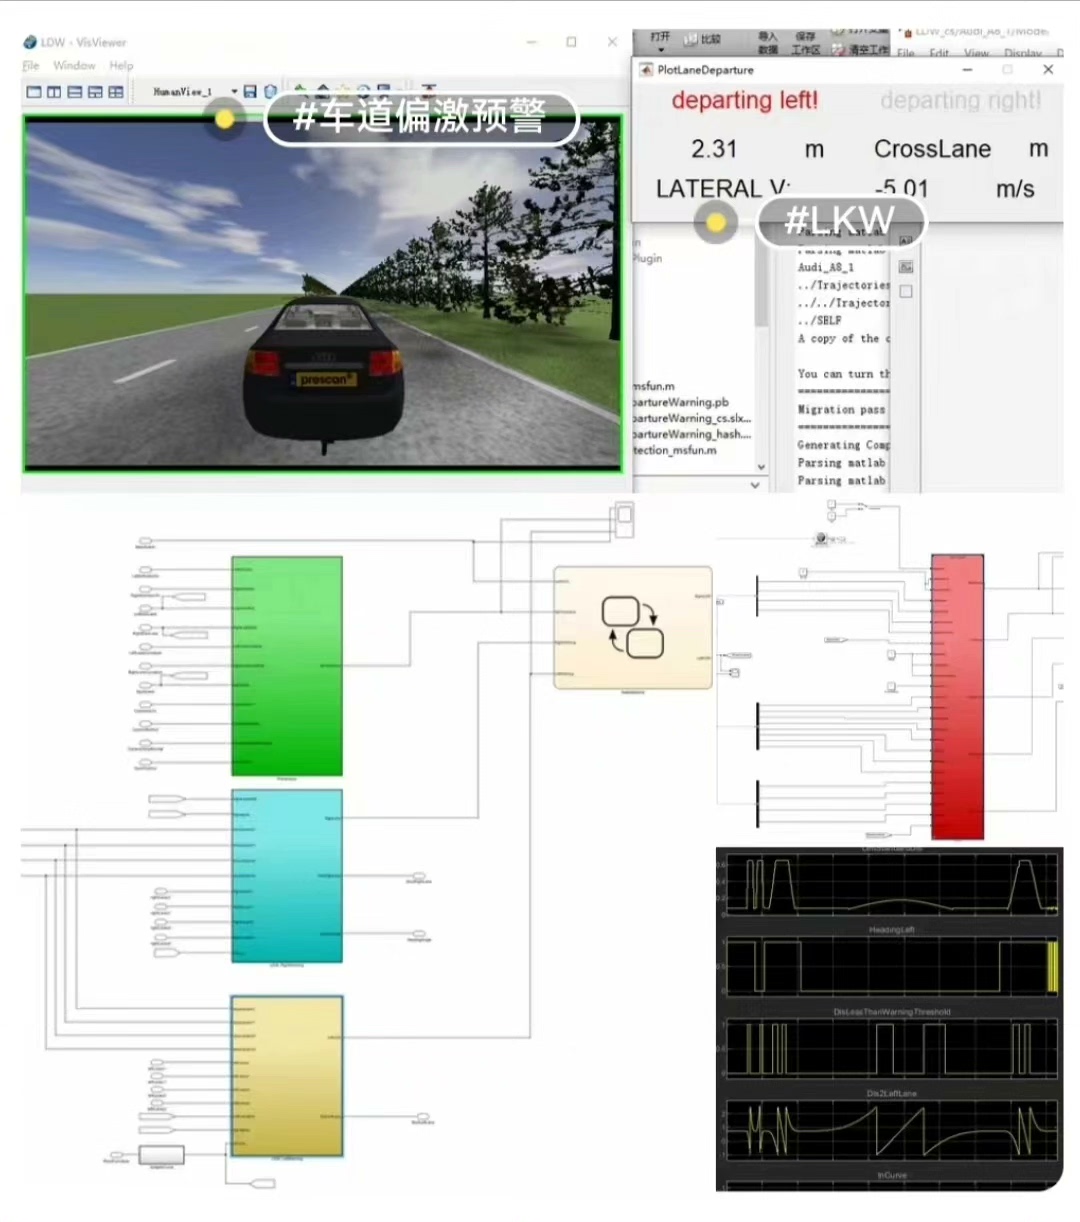Open the Window menu in VisViewer
This screenshot has width=1080, height=1222.
pos(74,66)
